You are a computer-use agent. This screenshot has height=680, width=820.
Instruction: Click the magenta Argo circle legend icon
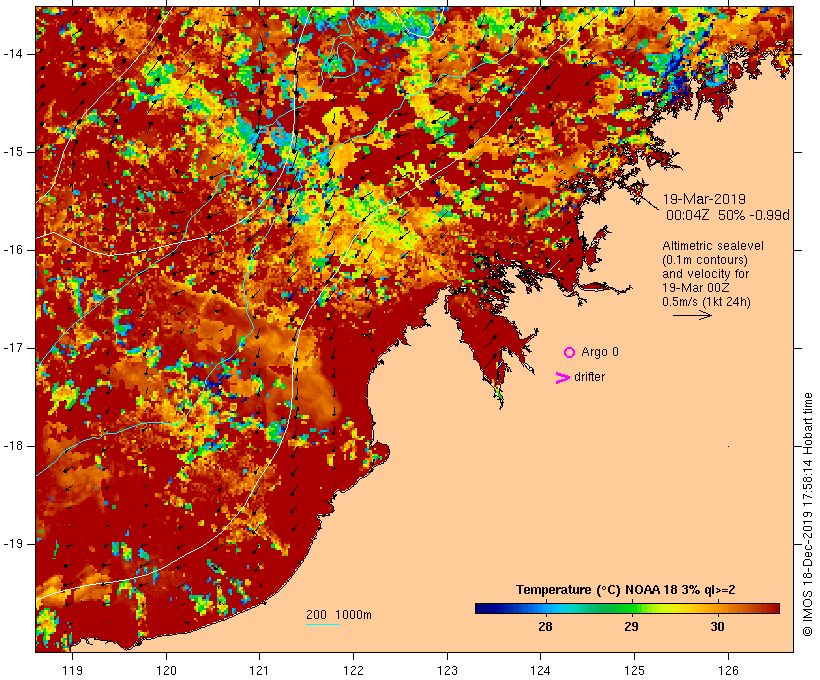tap(570, 353)
